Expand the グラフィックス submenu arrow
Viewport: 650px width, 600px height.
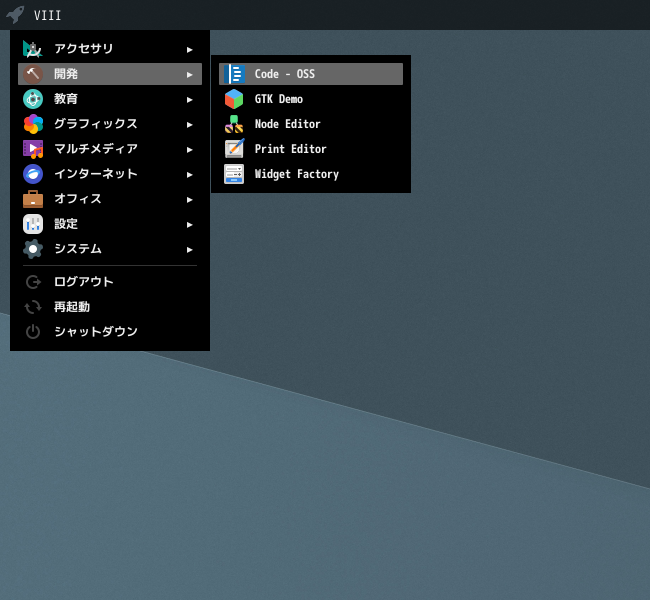189,124
